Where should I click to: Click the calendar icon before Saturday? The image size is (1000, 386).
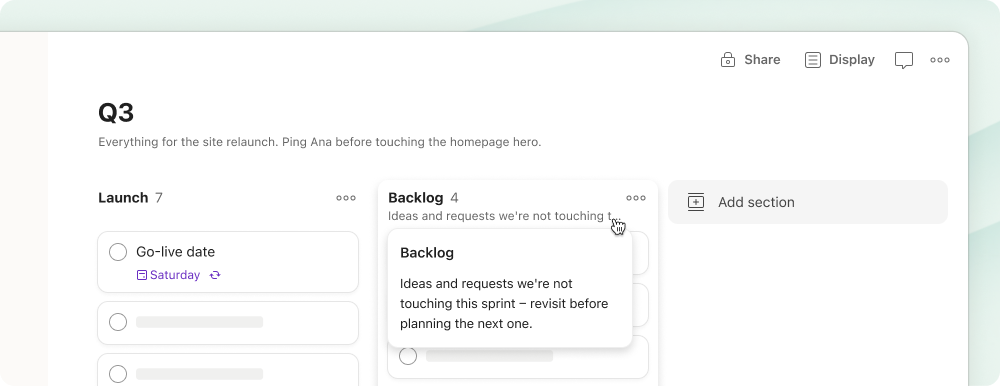(x=142, y=275)
